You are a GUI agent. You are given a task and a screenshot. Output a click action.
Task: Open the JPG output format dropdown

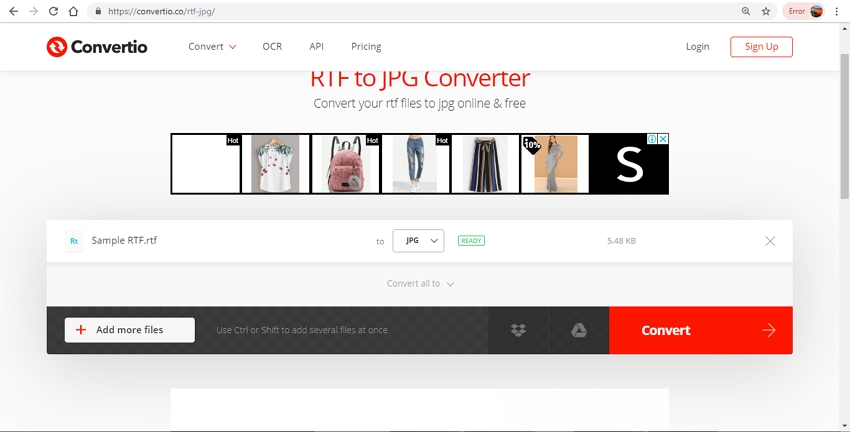click(418, 241)
